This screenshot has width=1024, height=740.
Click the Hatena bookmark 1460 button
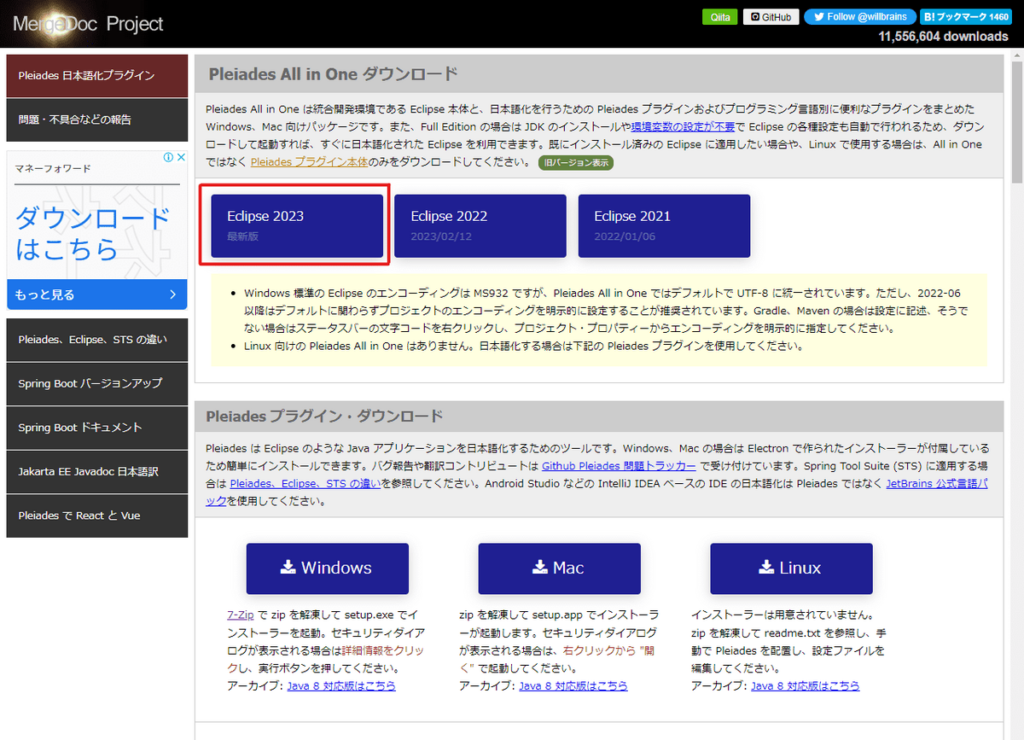(966, 17)
